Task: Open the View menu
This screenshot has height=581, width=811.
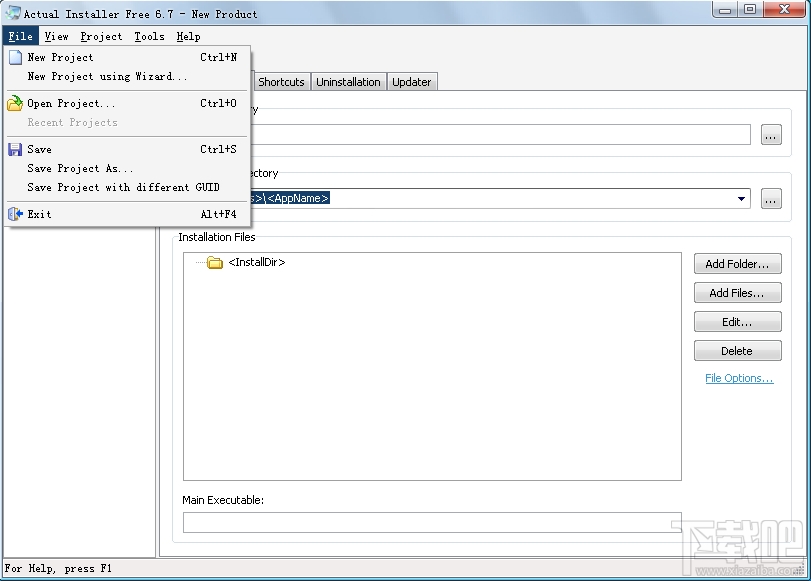Action: click(56, 36)
